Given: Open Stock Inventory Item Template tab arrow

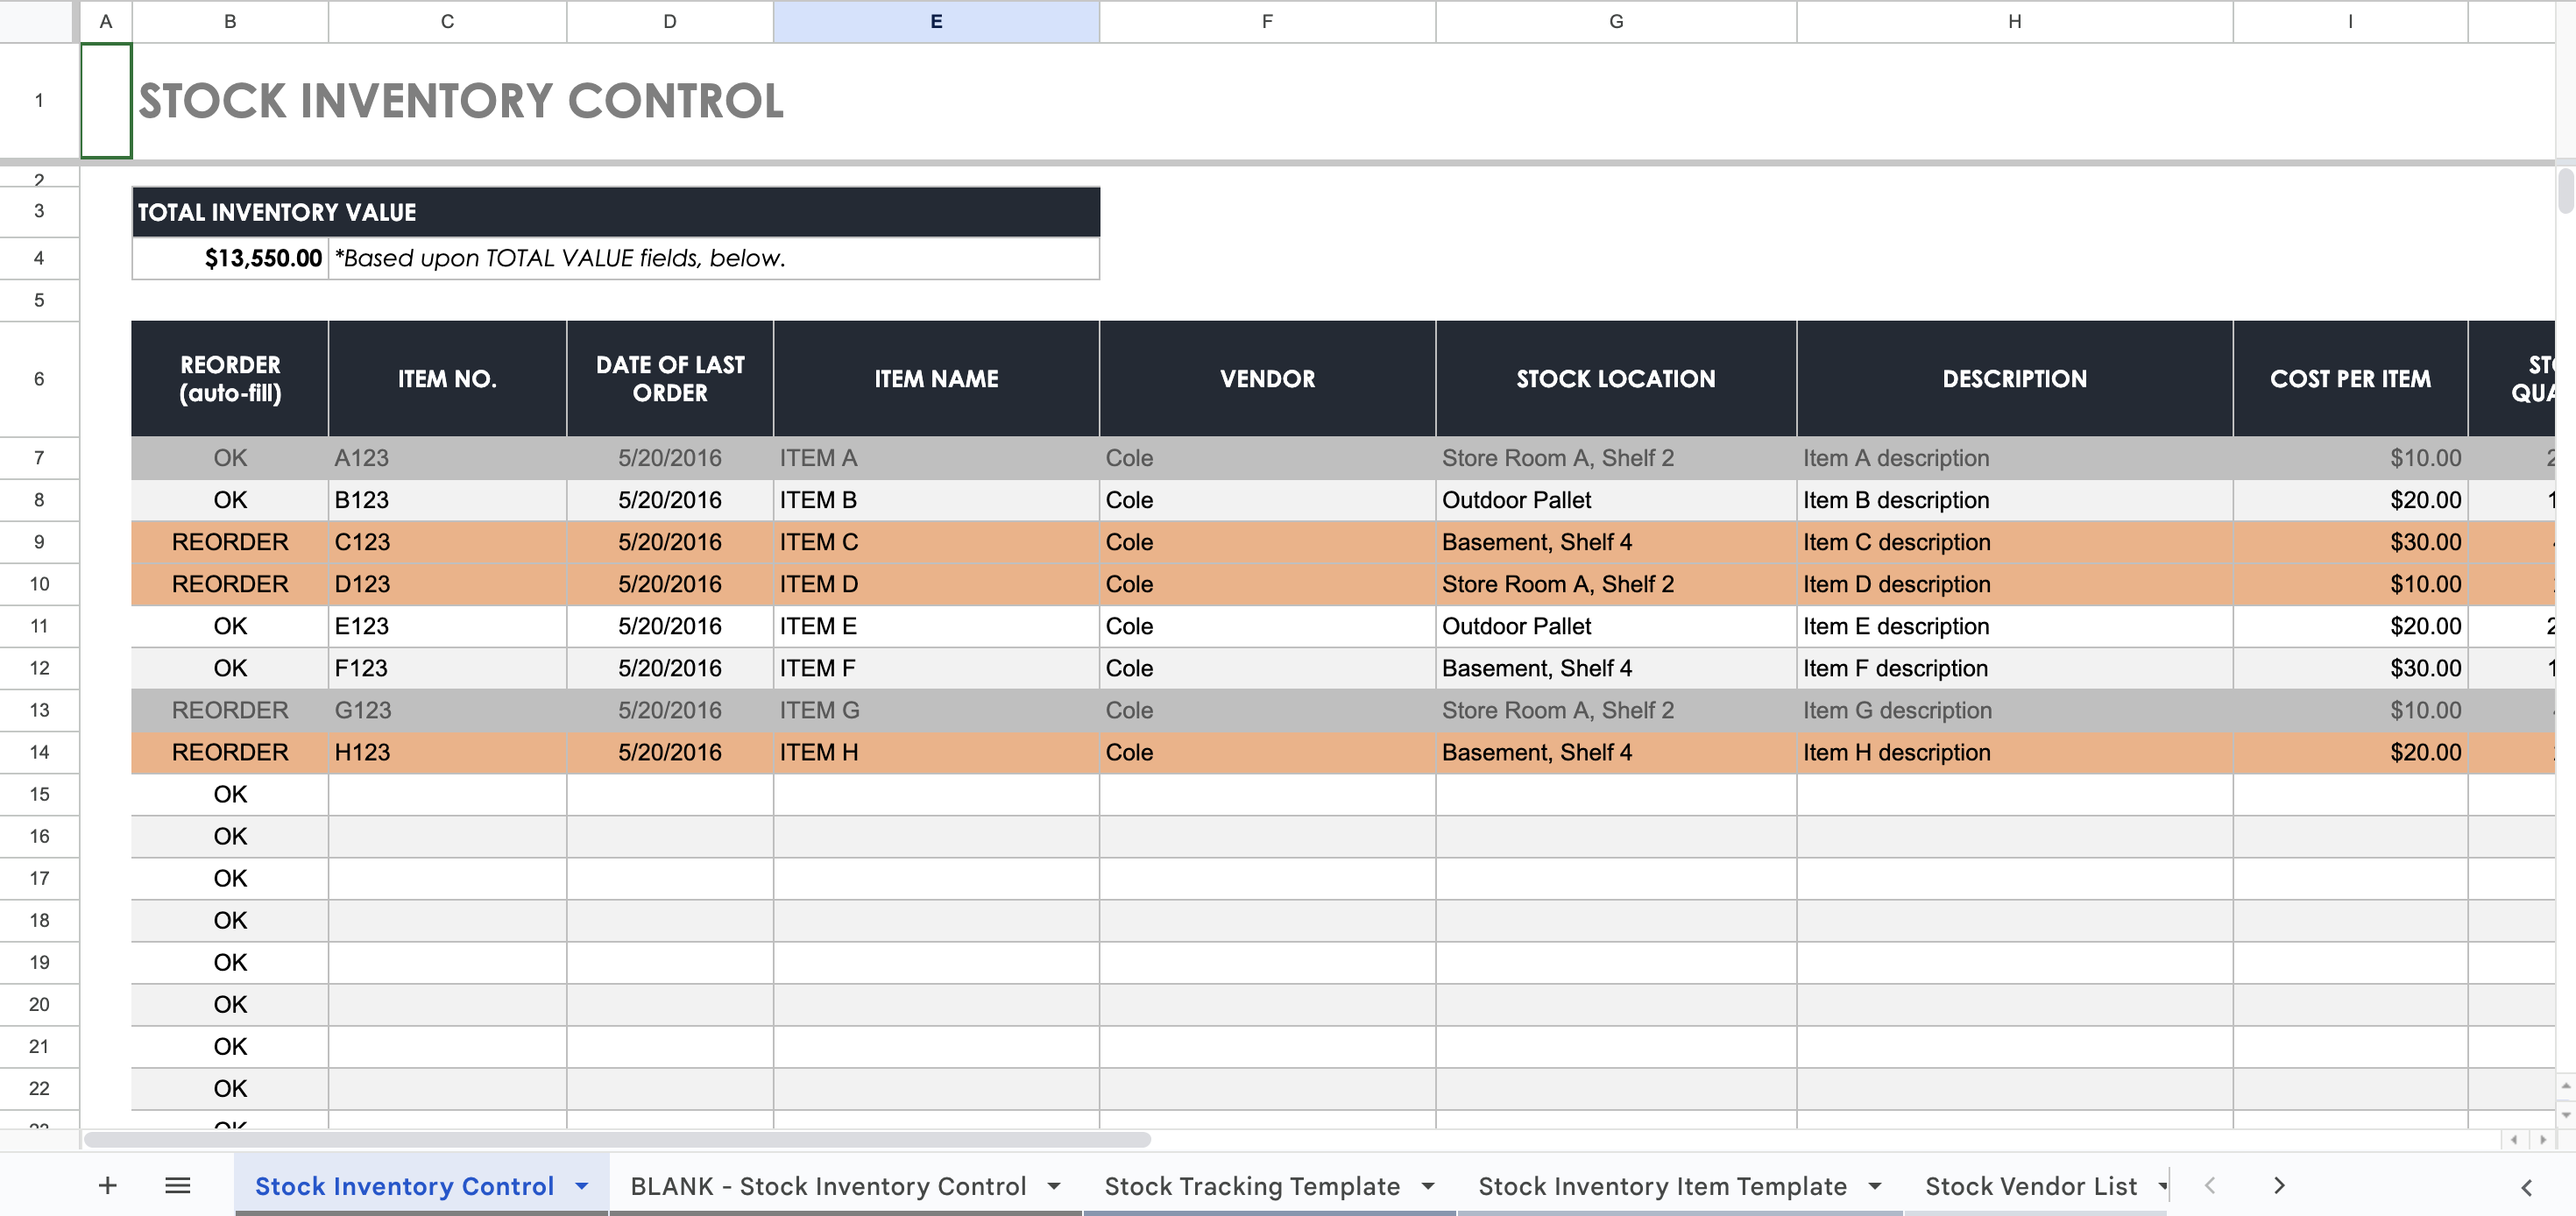Looking at the screenshot, I should (x=1875, y=1186).
